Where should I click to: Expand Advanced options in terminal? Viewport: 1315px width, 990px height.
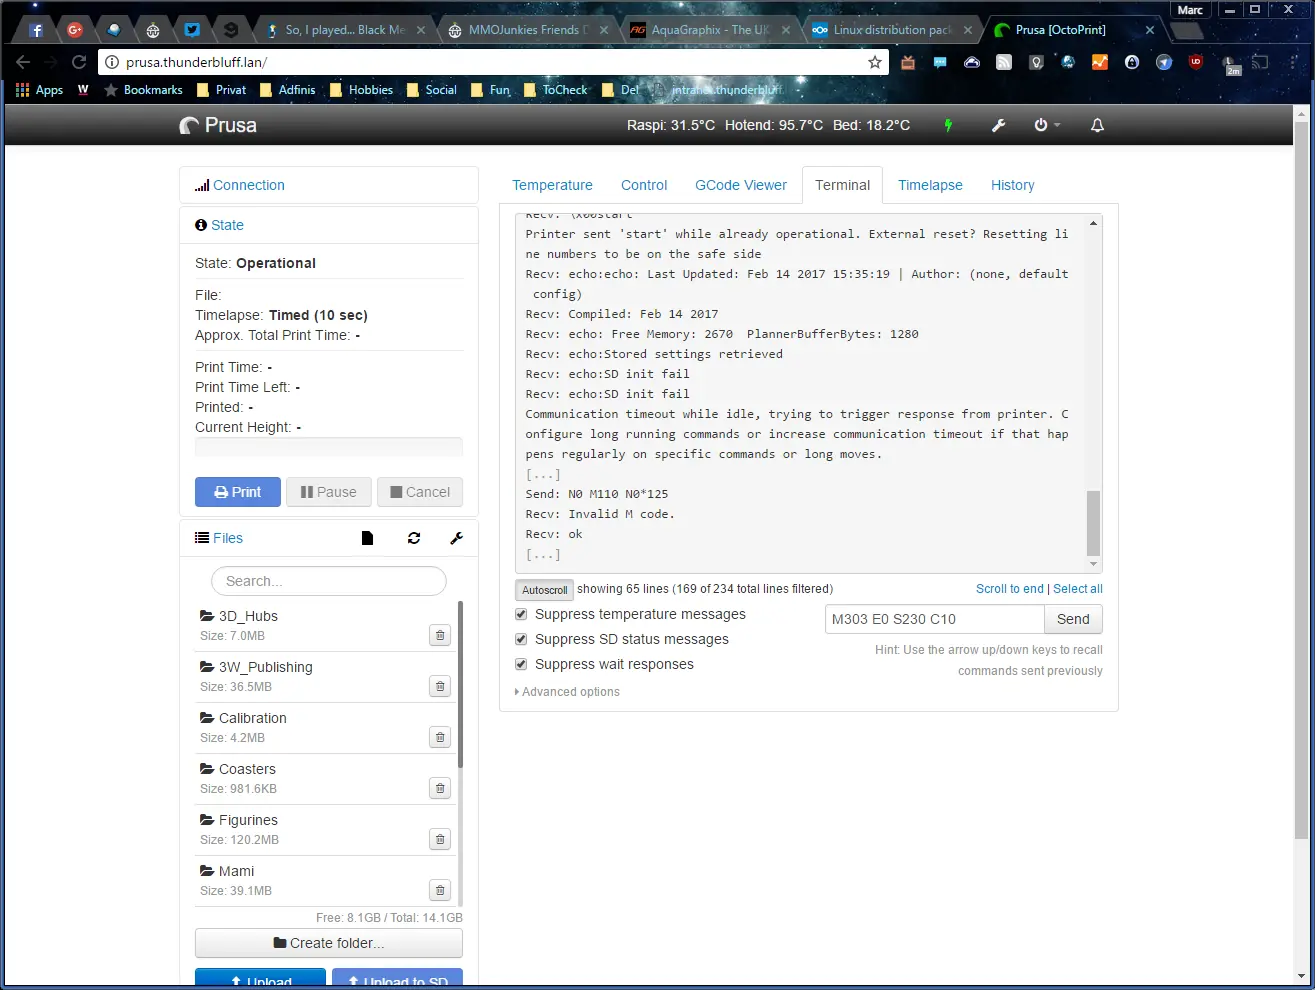click(570, 692)
